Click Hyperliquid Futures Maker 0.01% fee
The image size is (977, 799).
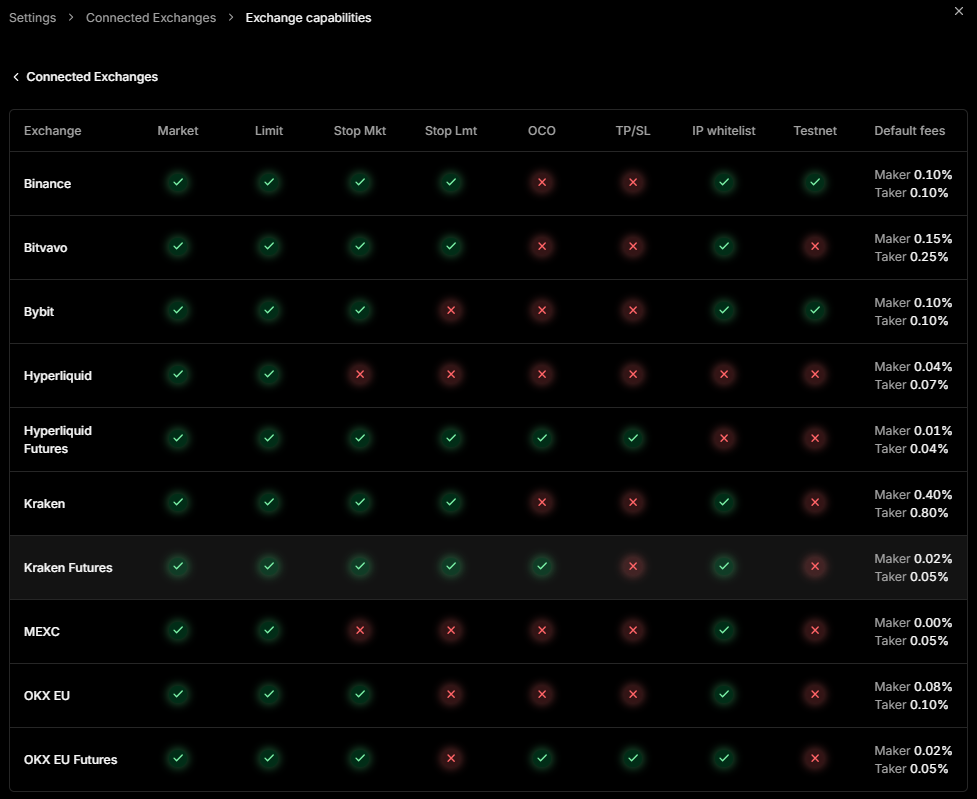click(913, 431)
